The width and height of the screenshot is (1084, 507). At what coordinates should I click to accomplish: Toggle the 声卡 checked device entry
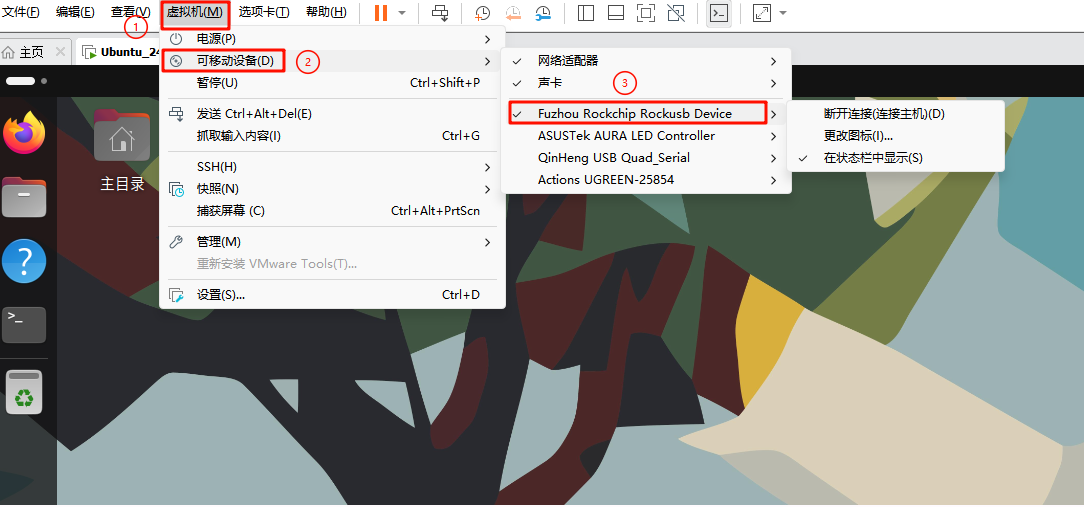[550, 83]
